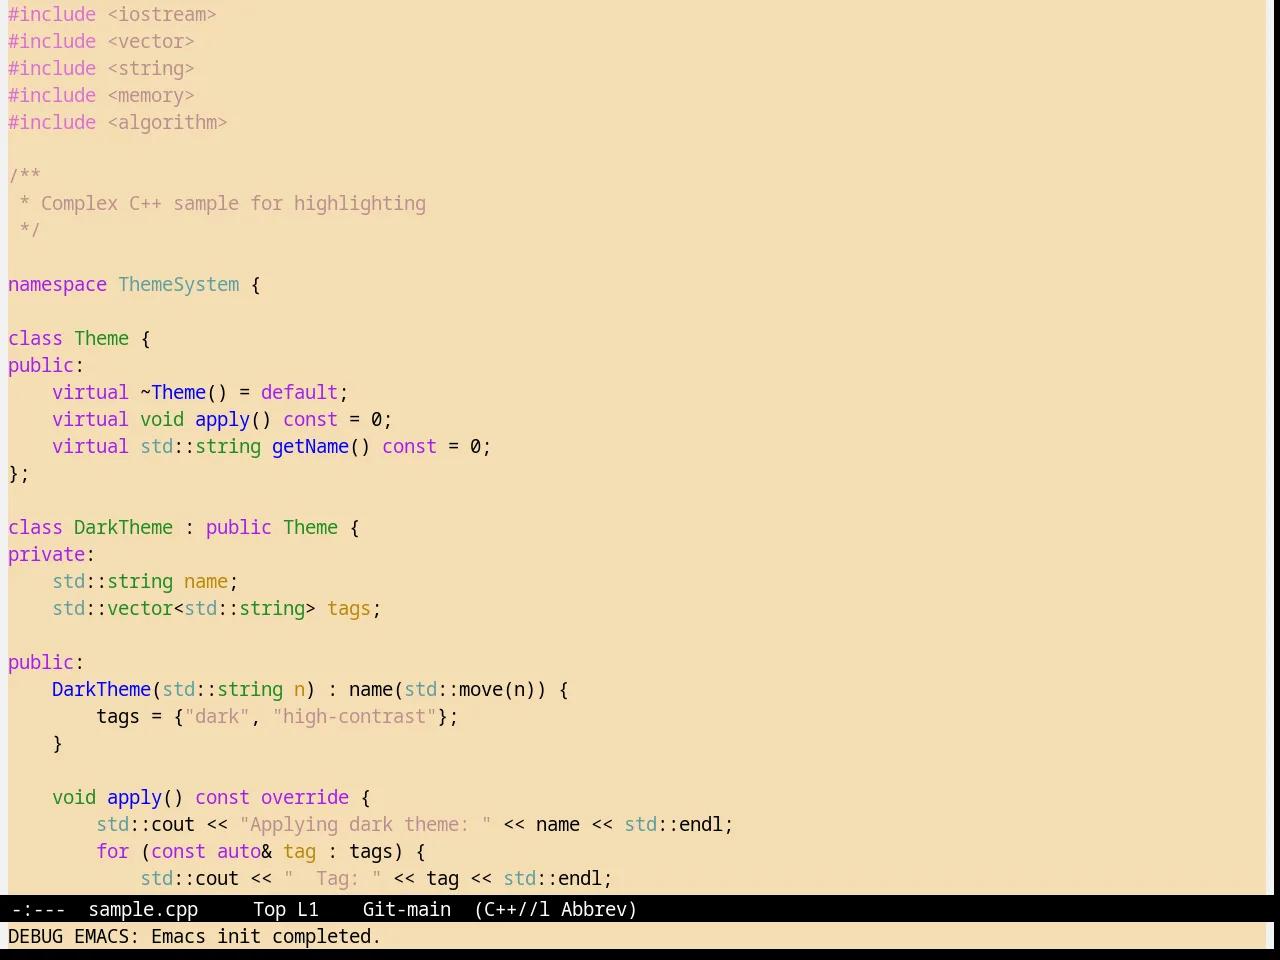Click comment 'Complex C++ sample for highlighting'
This screenshot has height=960, width=1280.
click(233, 203)
